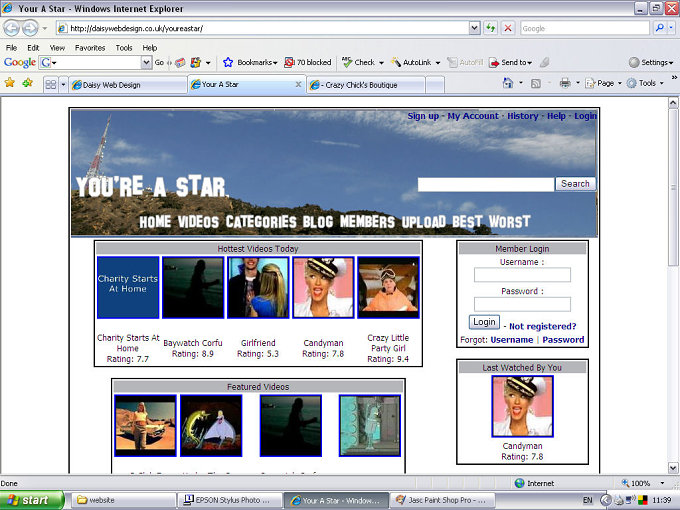Expand the tab list dropdown arrow

point(63,85)
